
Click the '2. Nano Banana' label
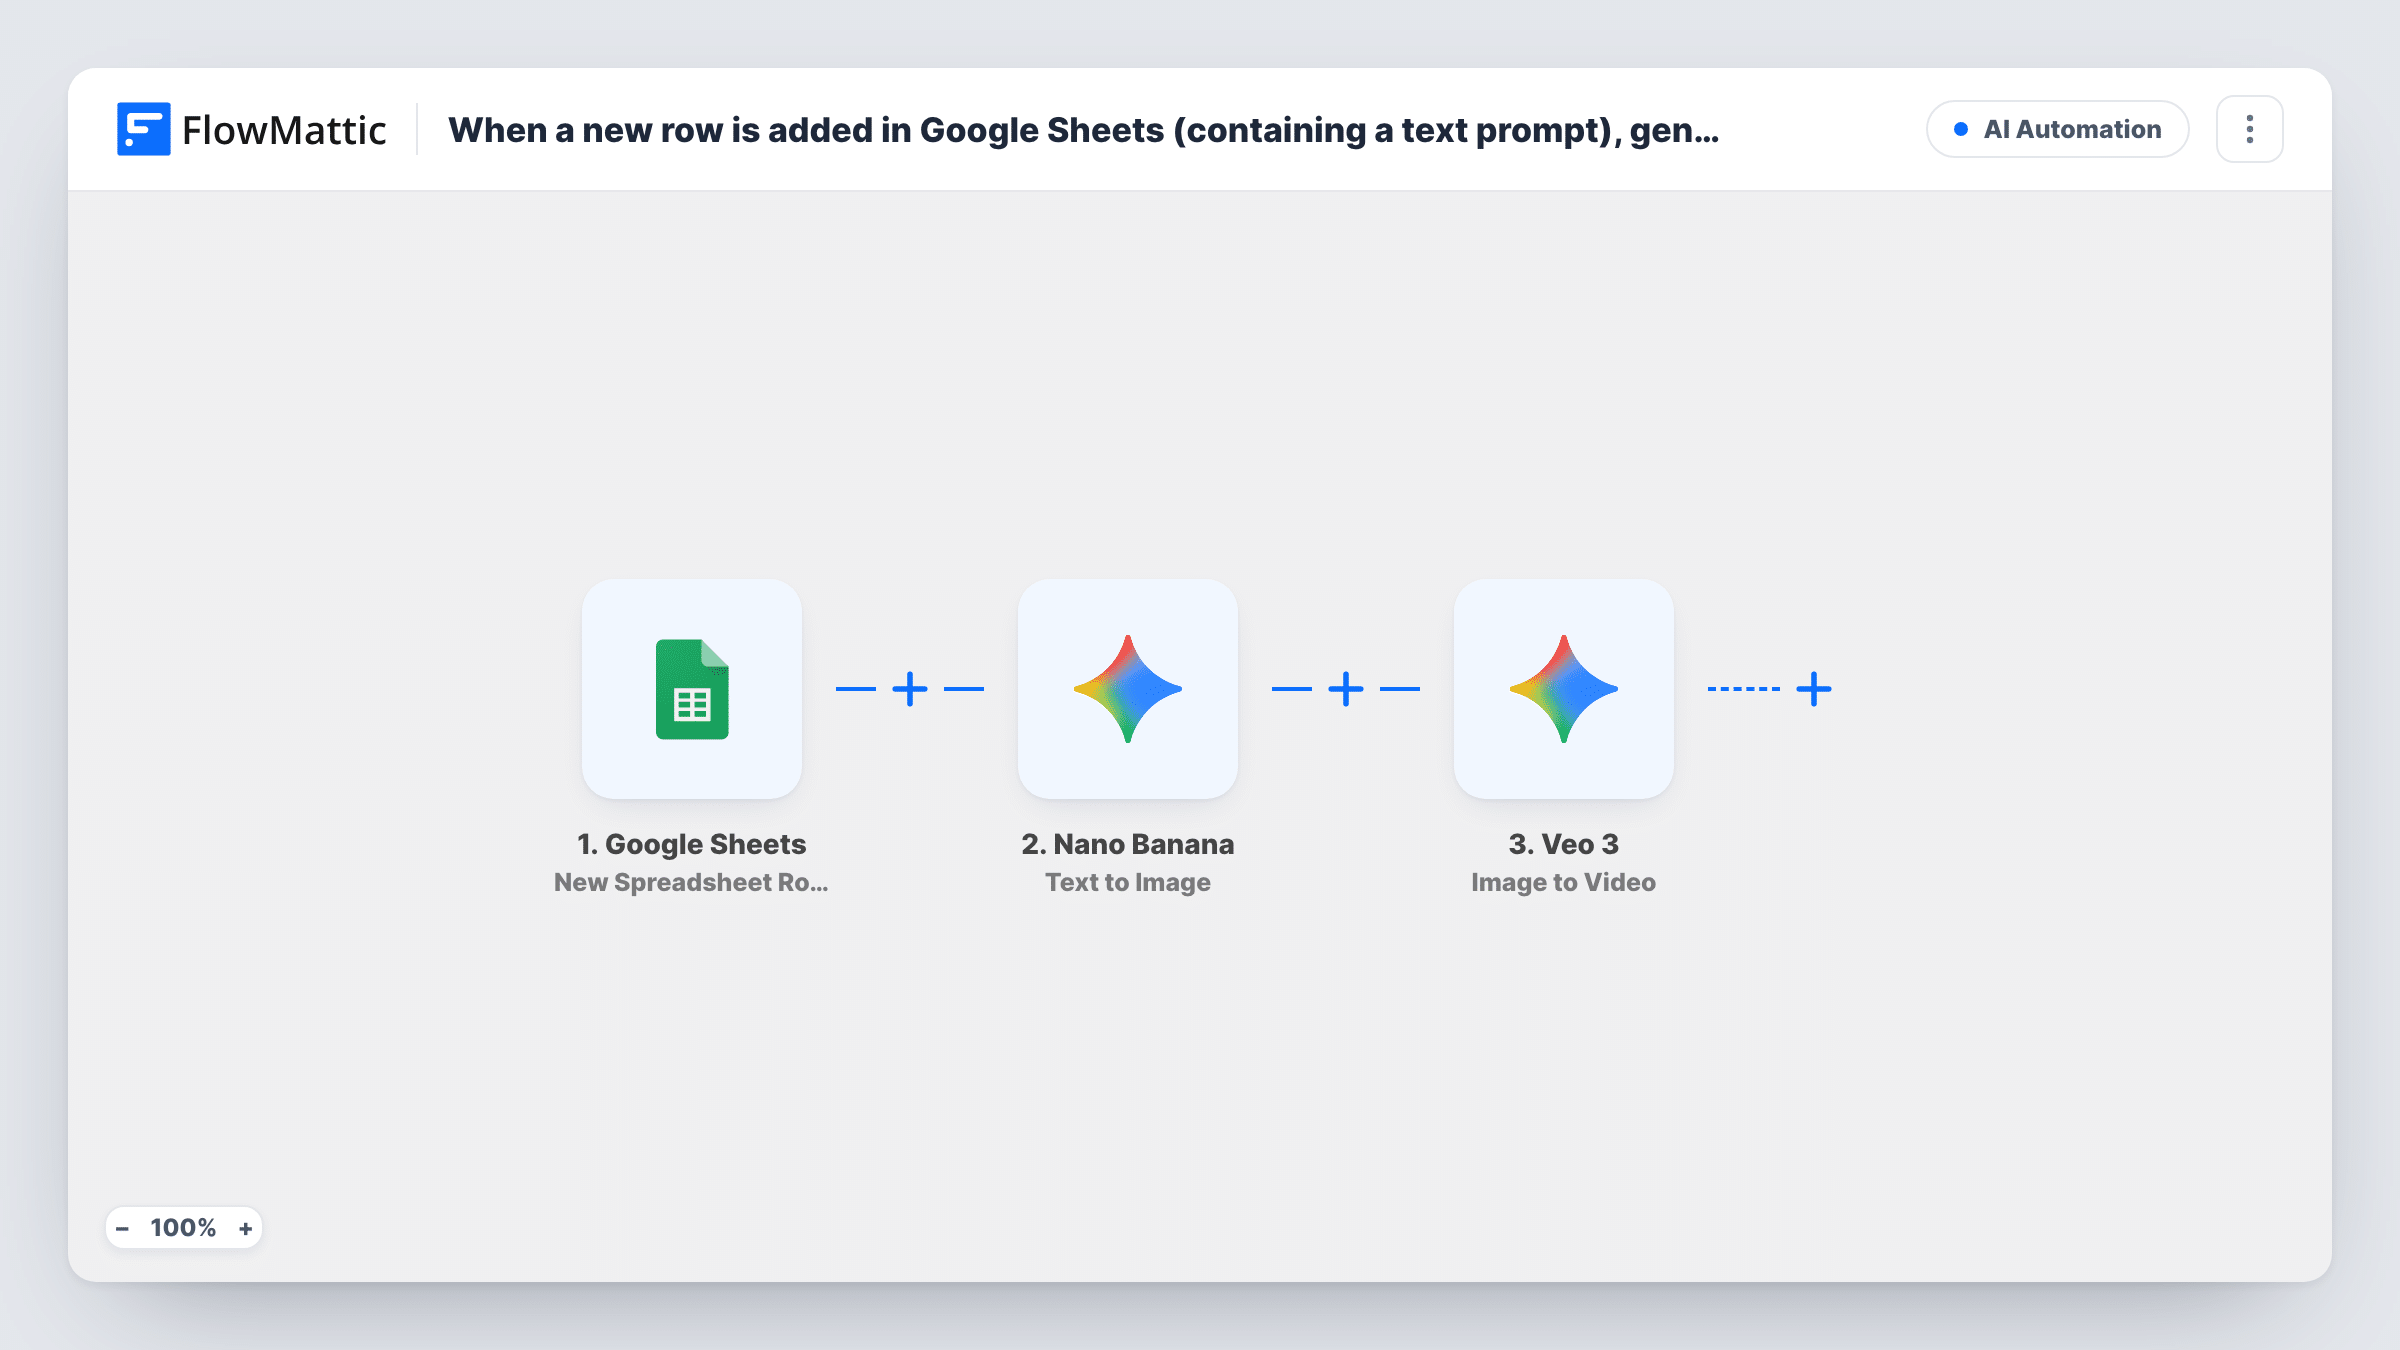(1127, 844)
